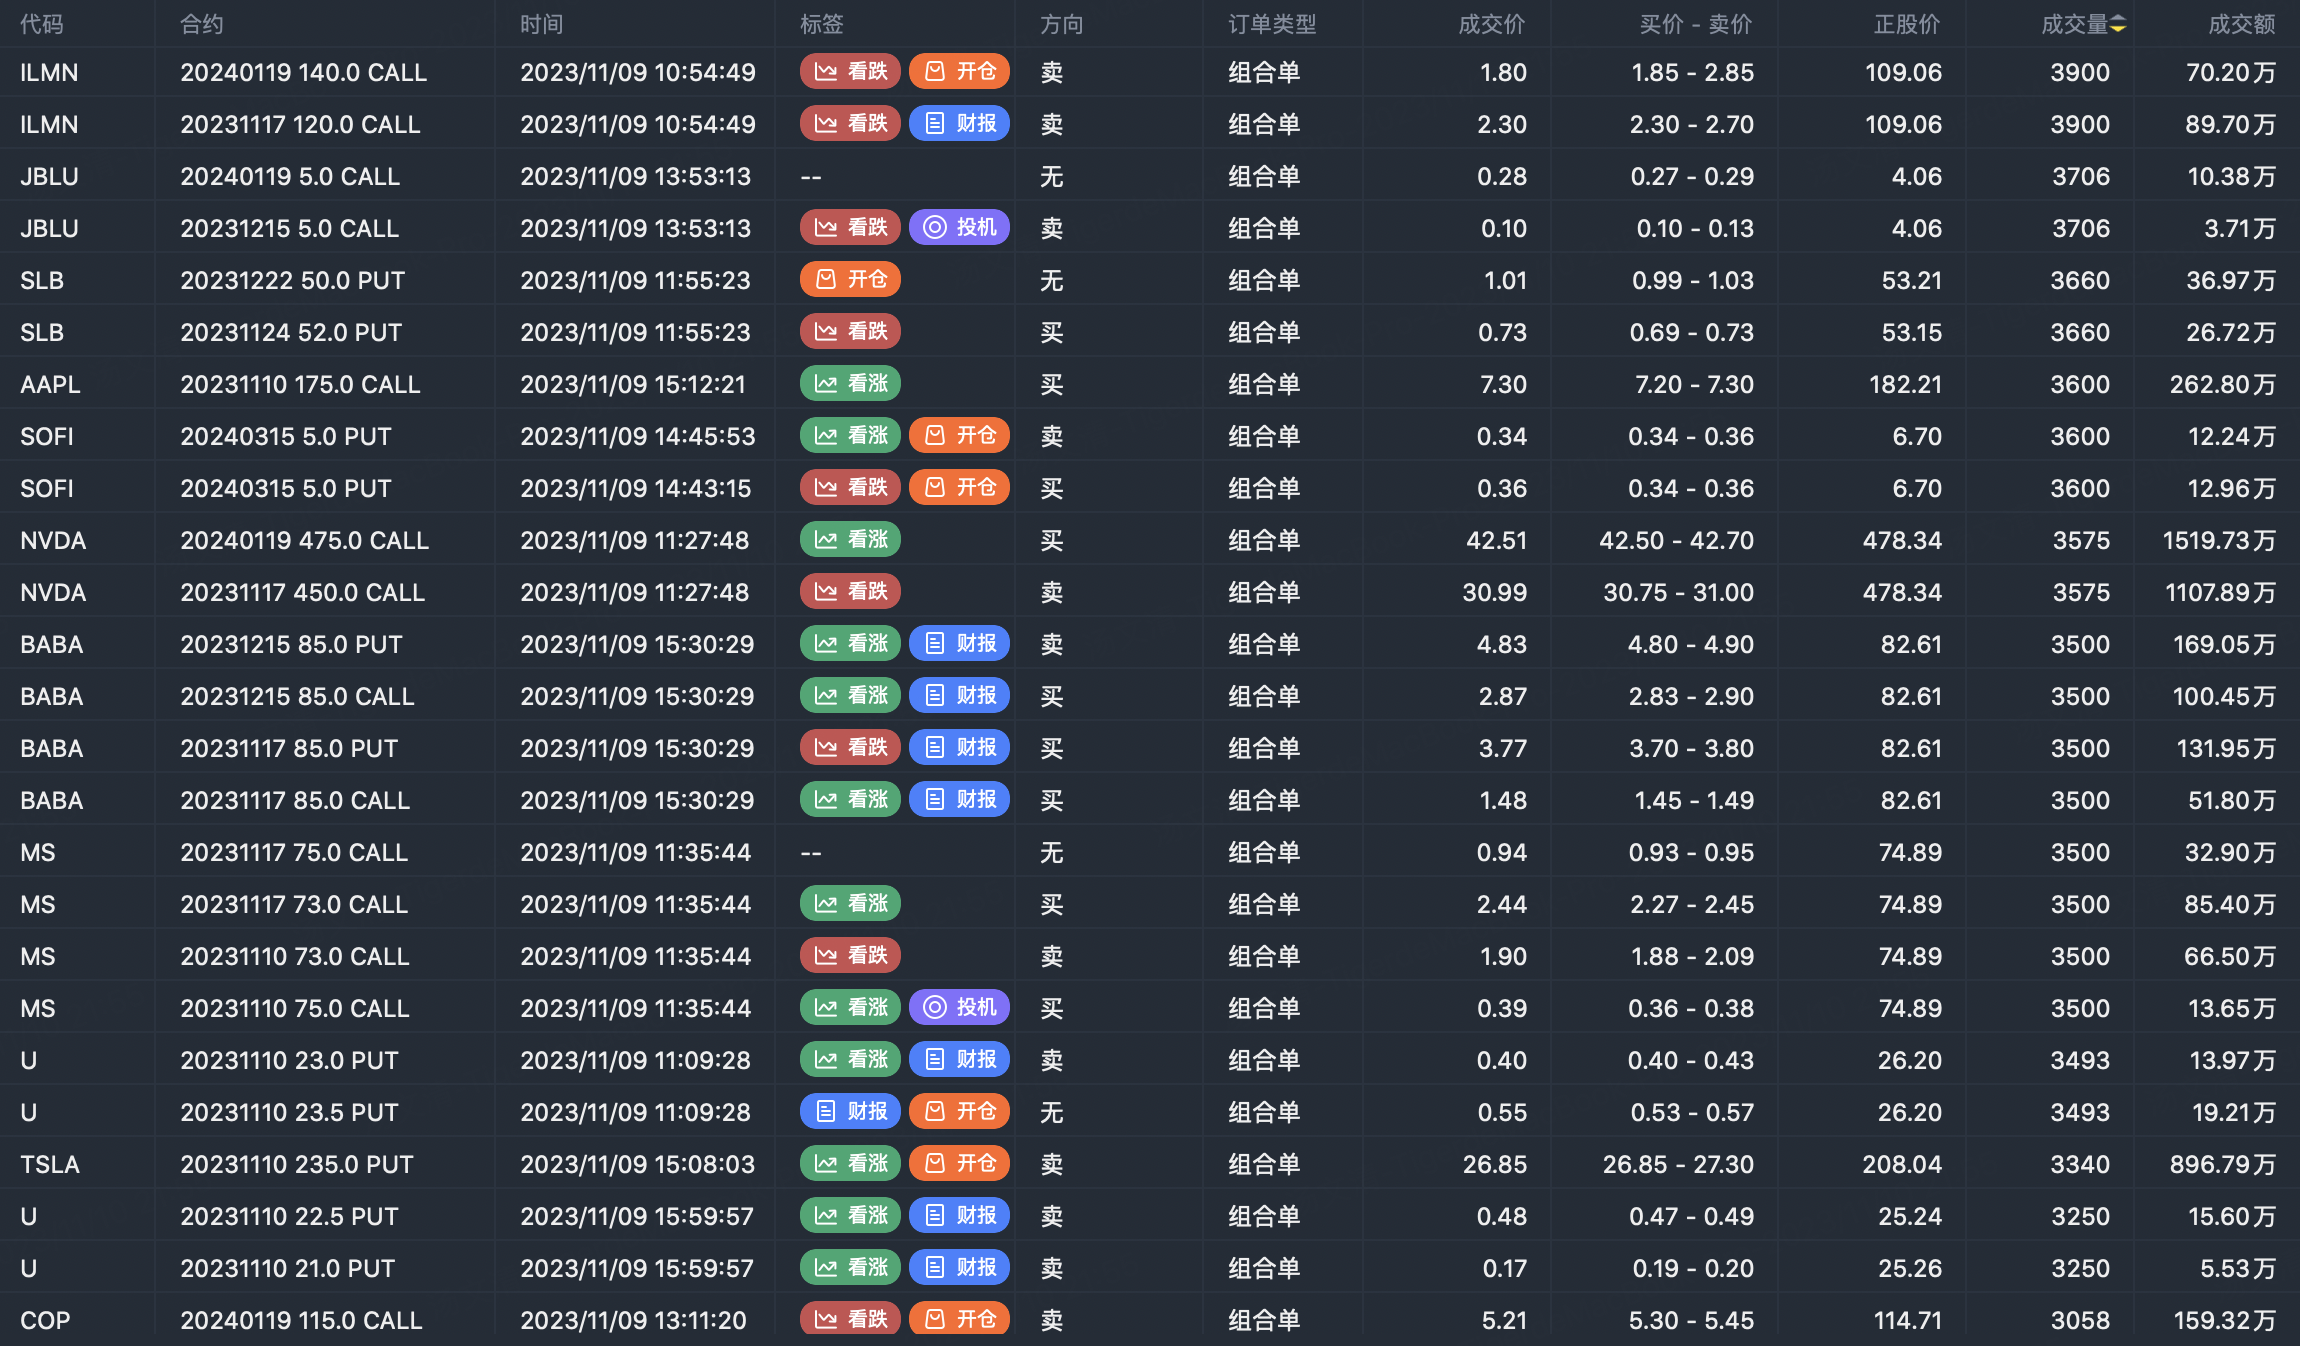The image size is (2300, 1346).
Task: Click the 看跌 tag on JBLU 20231215 5.0 CALL row
Action: tap(850, 227)
